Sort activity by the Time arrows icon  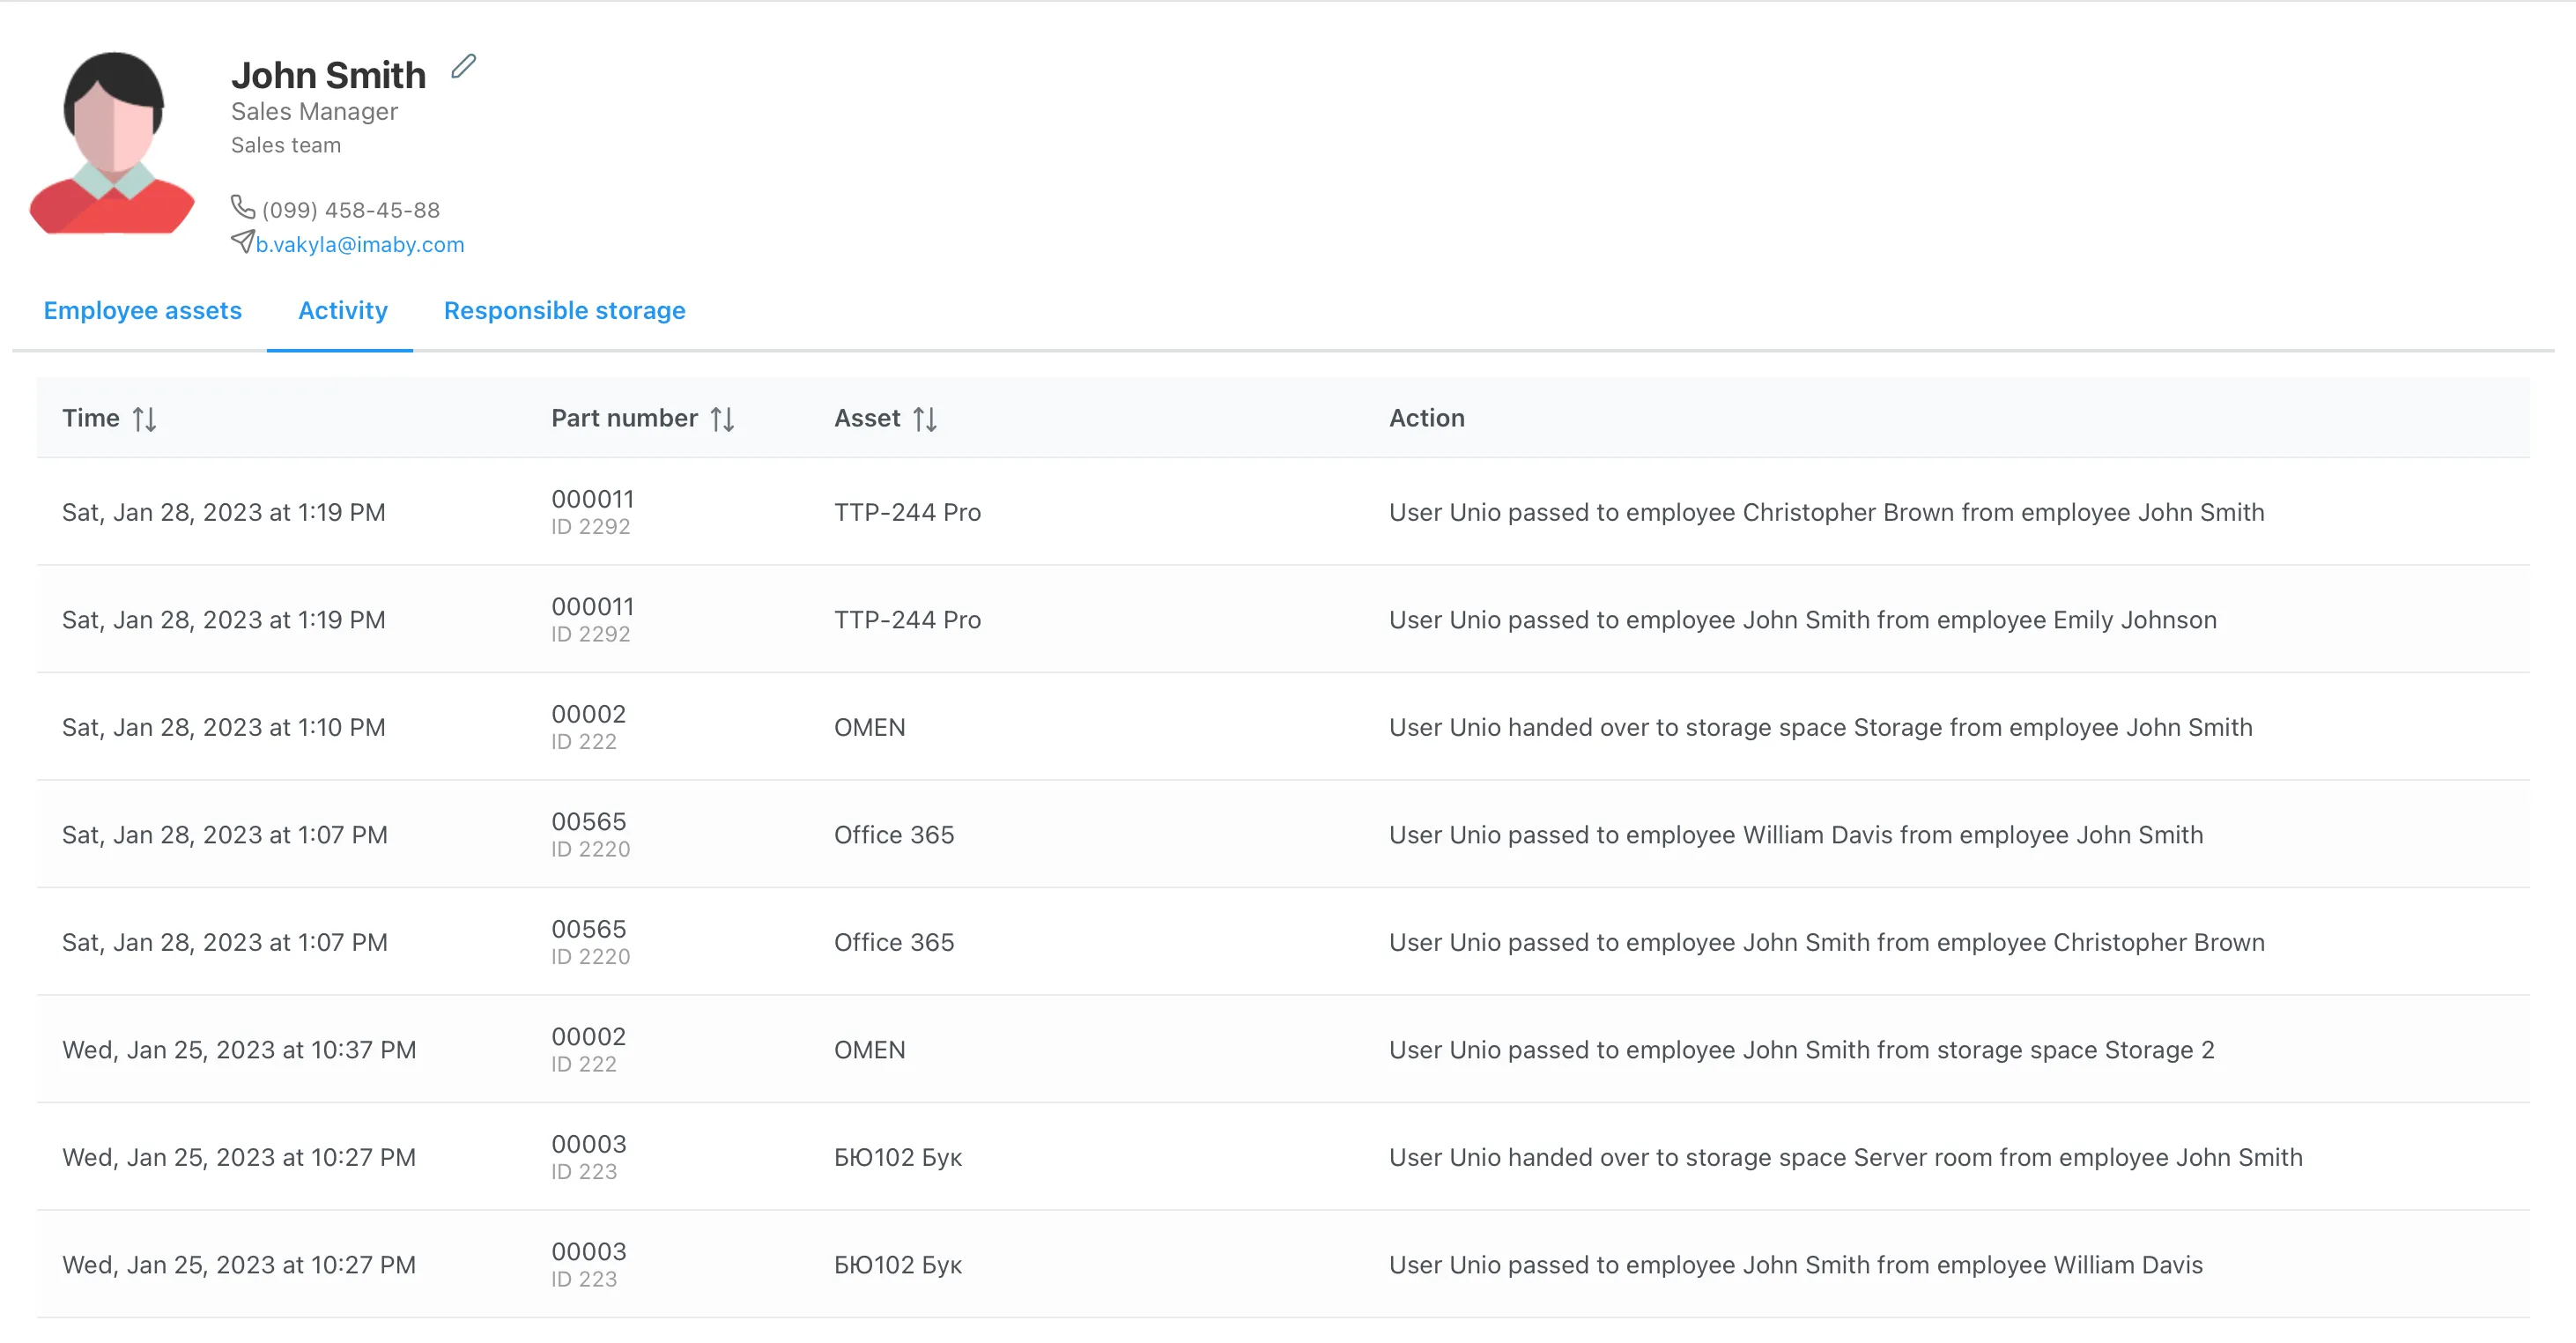point(145,419)
